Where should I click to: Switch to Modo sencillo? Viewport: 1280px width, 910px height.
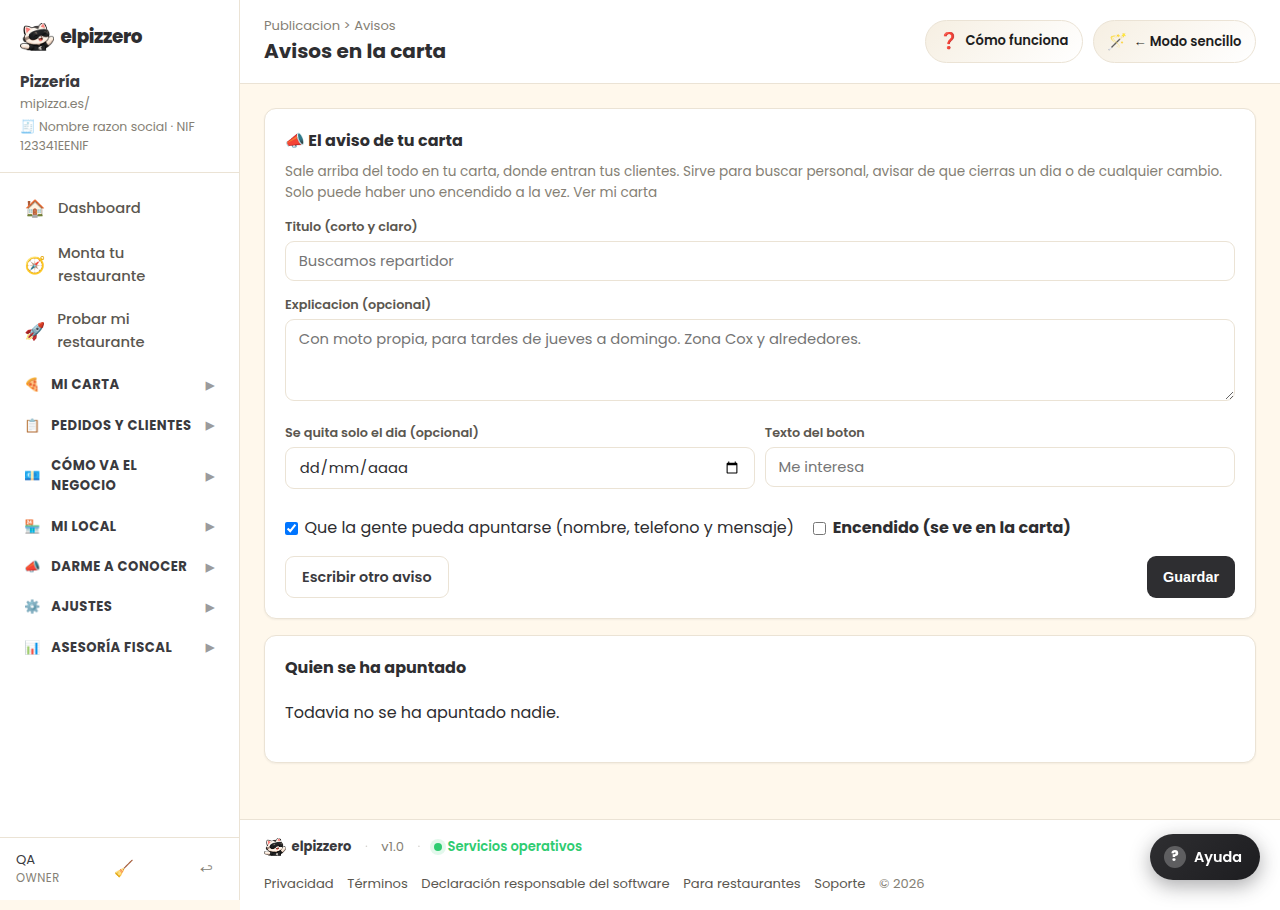[x=1174, y=41]
